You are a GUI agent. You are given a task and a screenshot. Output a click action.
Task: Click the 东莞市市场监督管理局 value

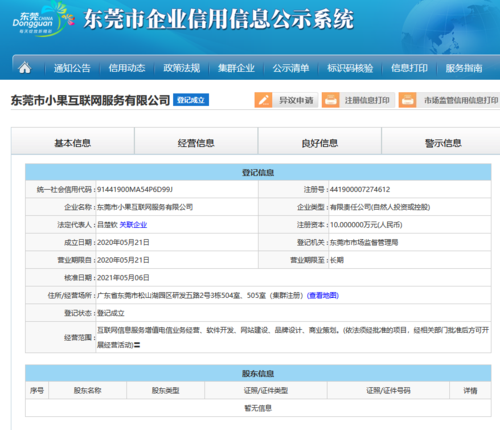click(x=364, y=242)
